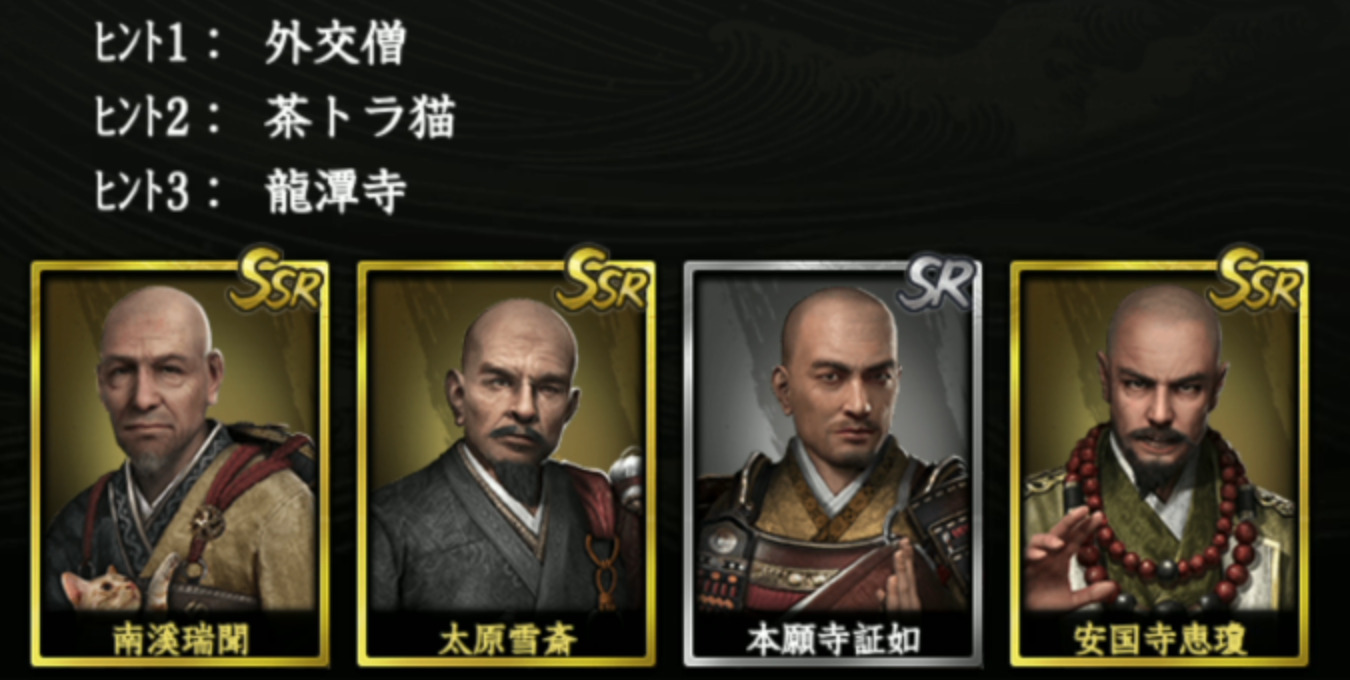Tap the 本願寺証如 name label

[833, 639]
